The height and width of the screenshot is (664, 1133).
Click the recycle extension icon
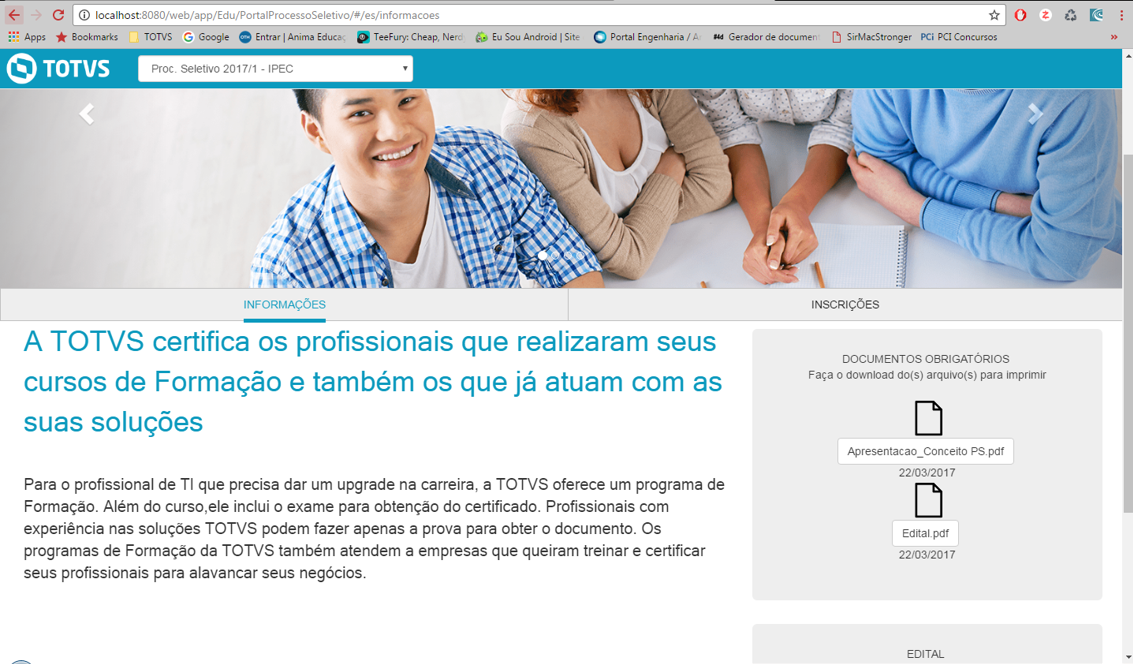[x=1071, y=15]
